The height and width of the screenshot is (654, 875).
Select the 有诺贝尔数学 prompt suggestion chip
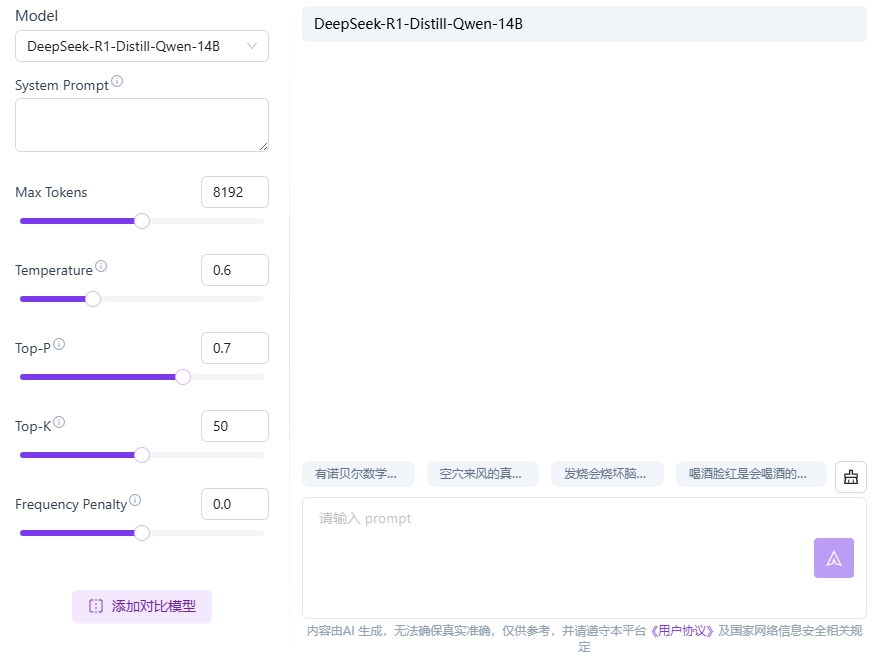(x=362, y=473)
